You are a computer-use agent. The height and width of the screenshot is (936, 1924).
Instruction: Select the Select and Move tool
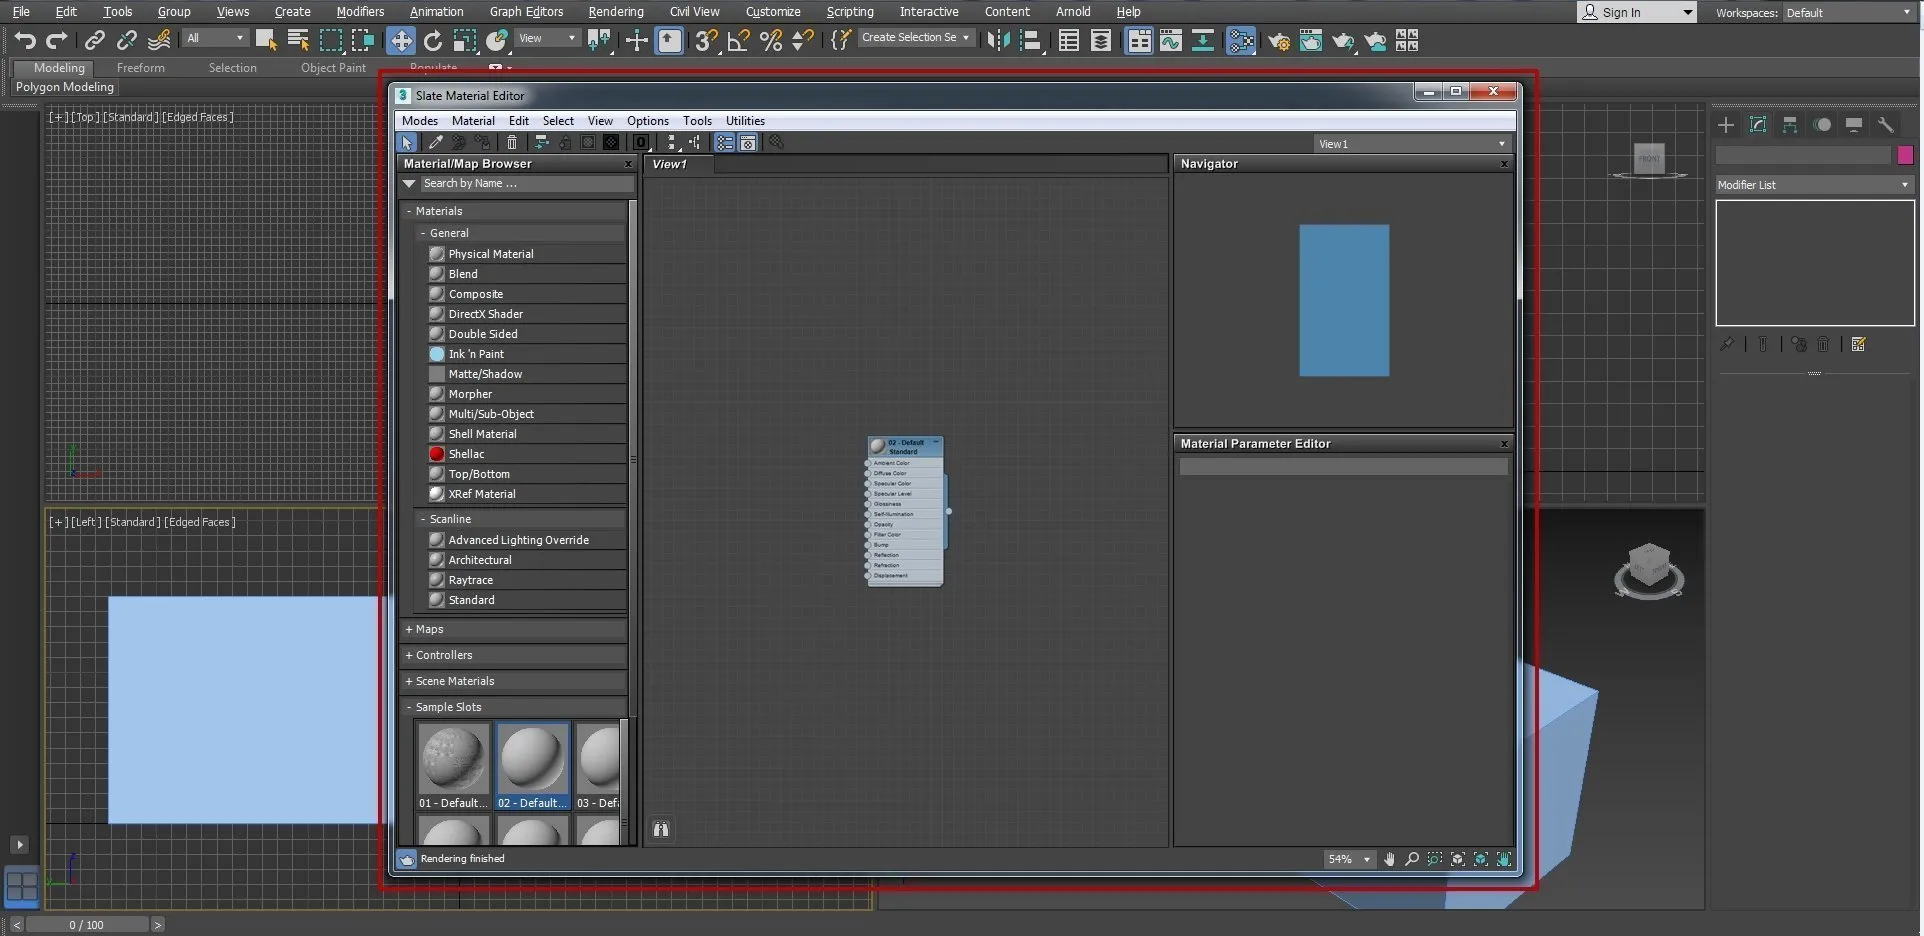(401, 40)
